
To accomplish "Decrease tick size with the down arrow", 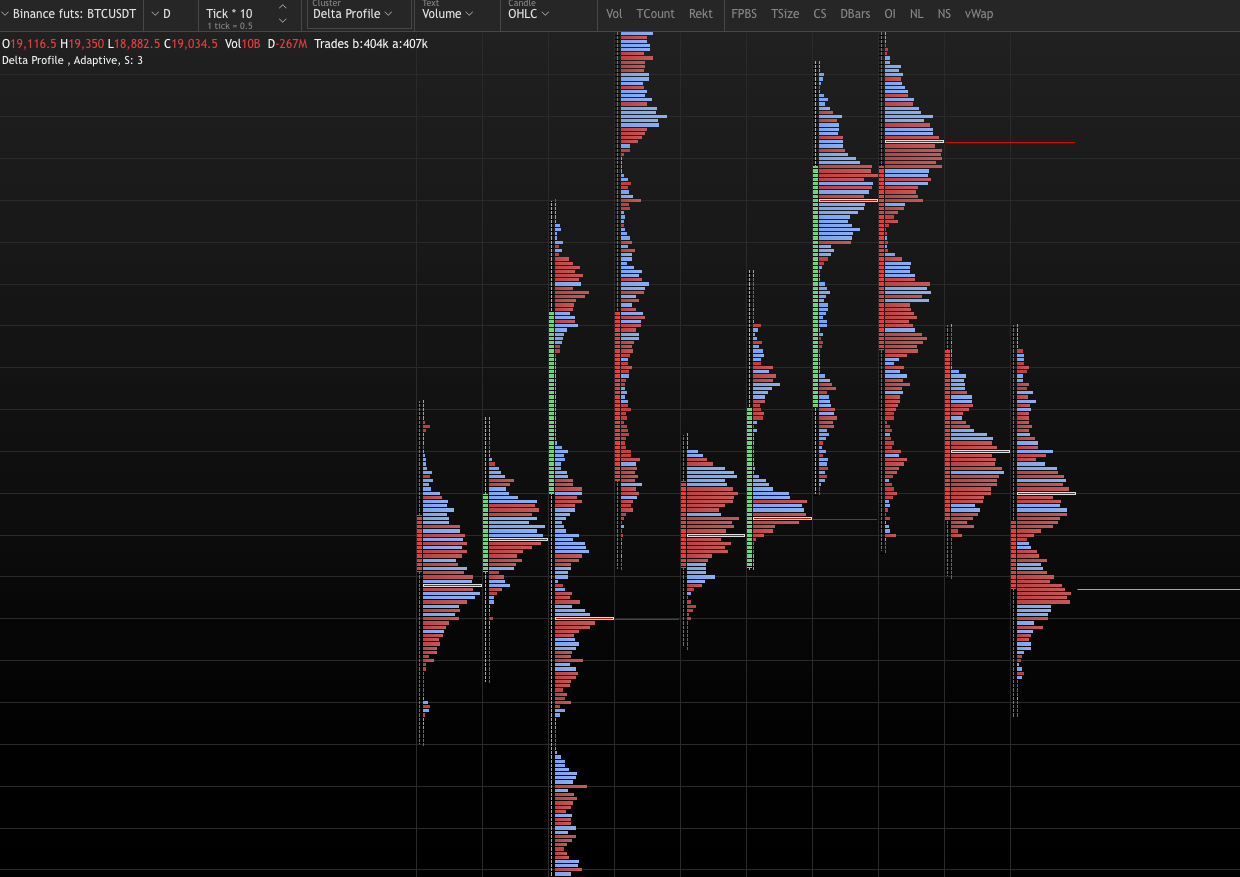I will [282, 21].
